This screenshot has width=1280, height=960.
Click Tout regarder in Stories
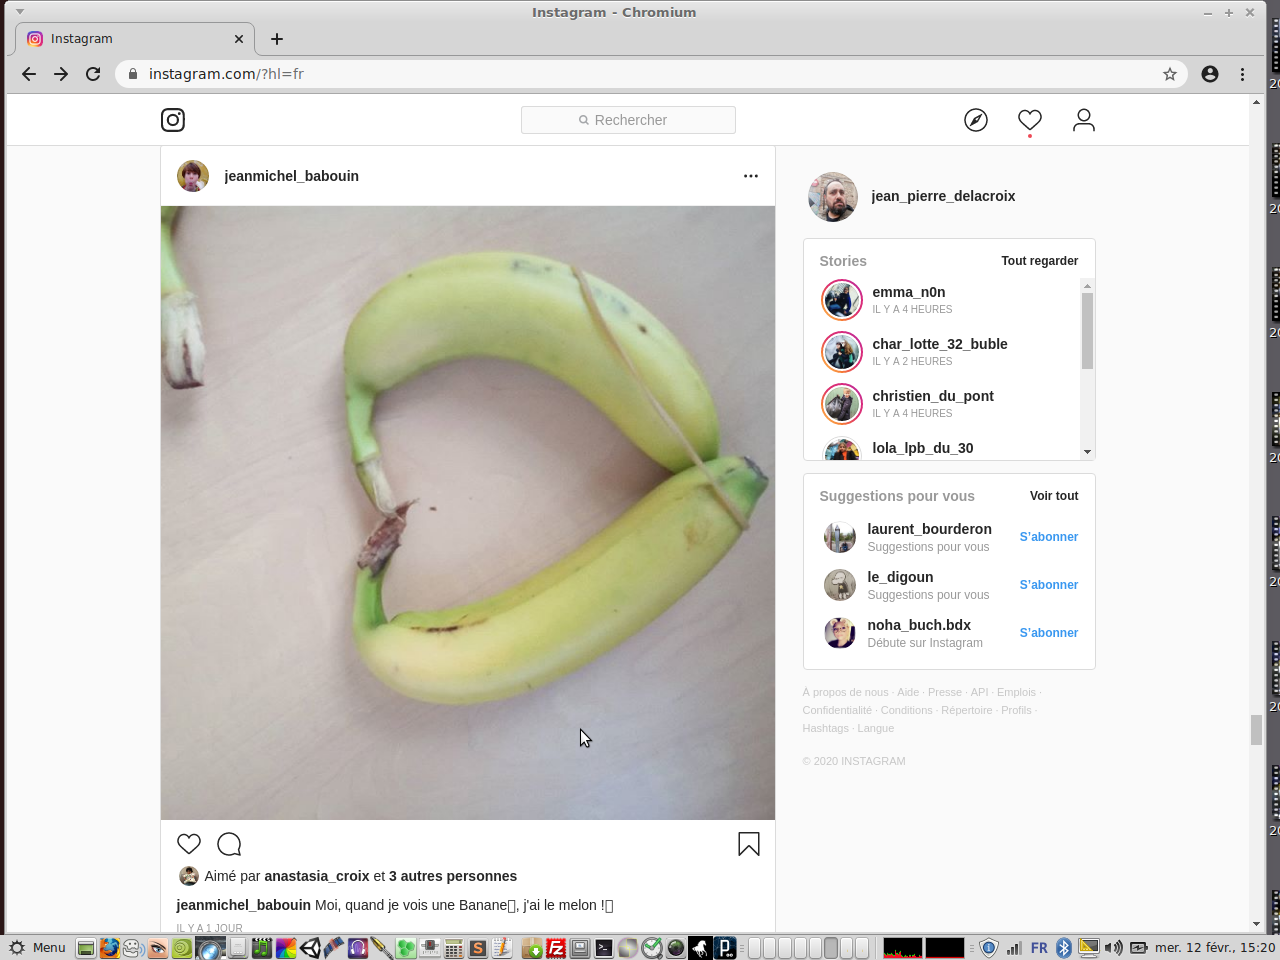1039,261
